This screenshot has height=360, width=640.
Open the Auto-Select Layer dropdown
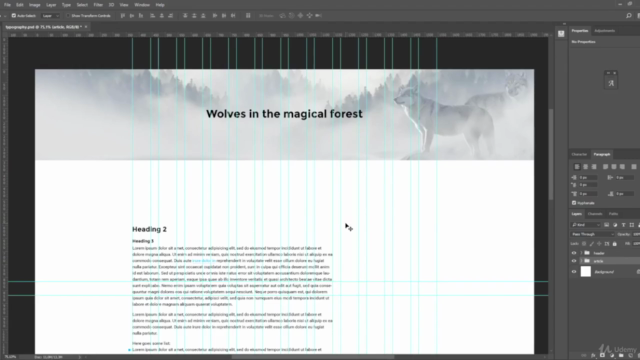pos(51,16)
